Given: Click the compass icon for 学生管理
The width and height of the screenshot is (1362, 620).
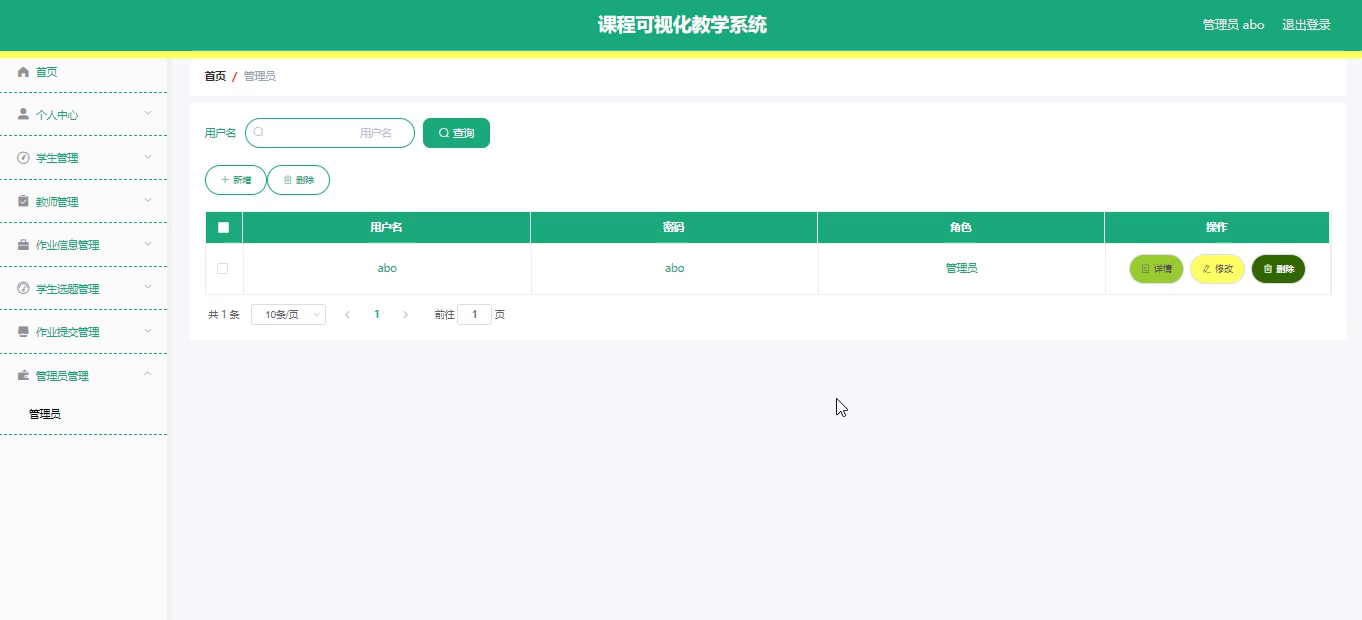Looking at the screenshot, I should point(24,158).
